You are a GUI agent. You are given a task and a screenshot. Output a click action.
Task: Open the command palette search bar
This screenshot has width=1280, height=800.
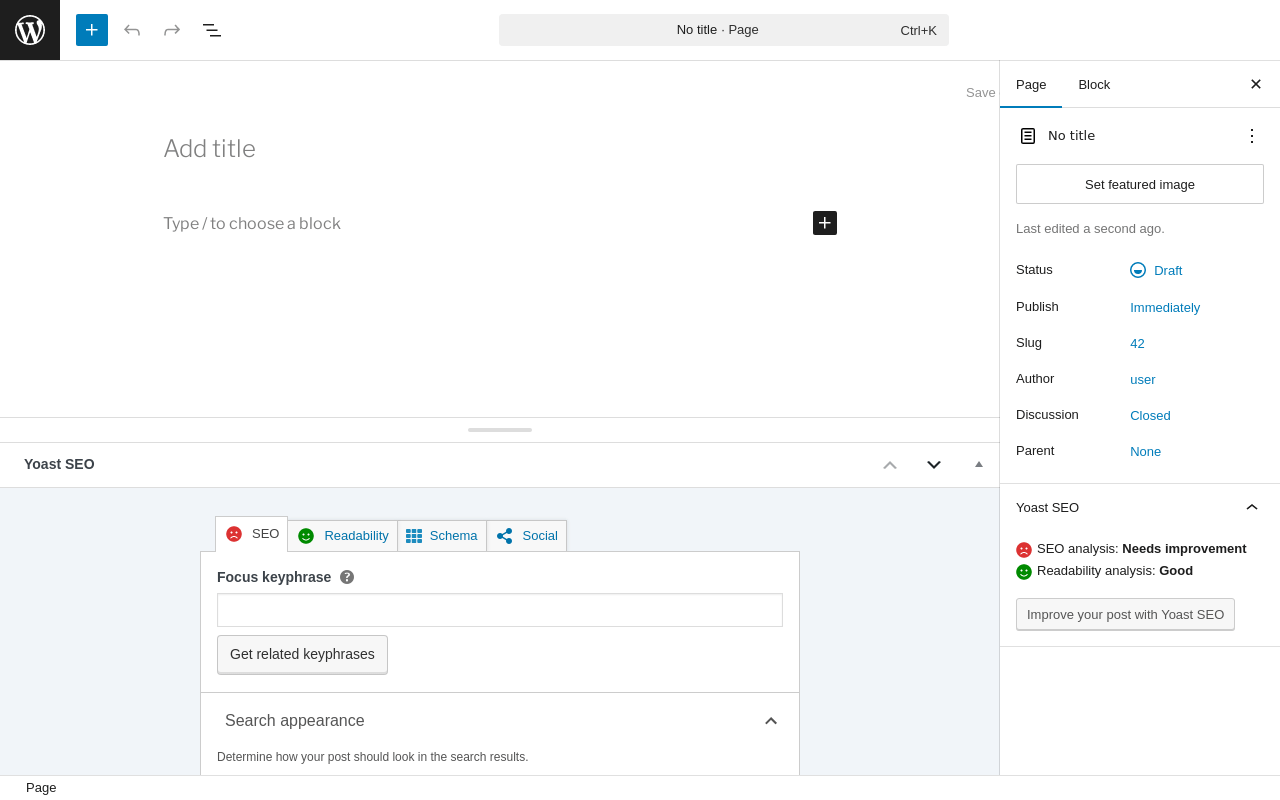[724, 30]
